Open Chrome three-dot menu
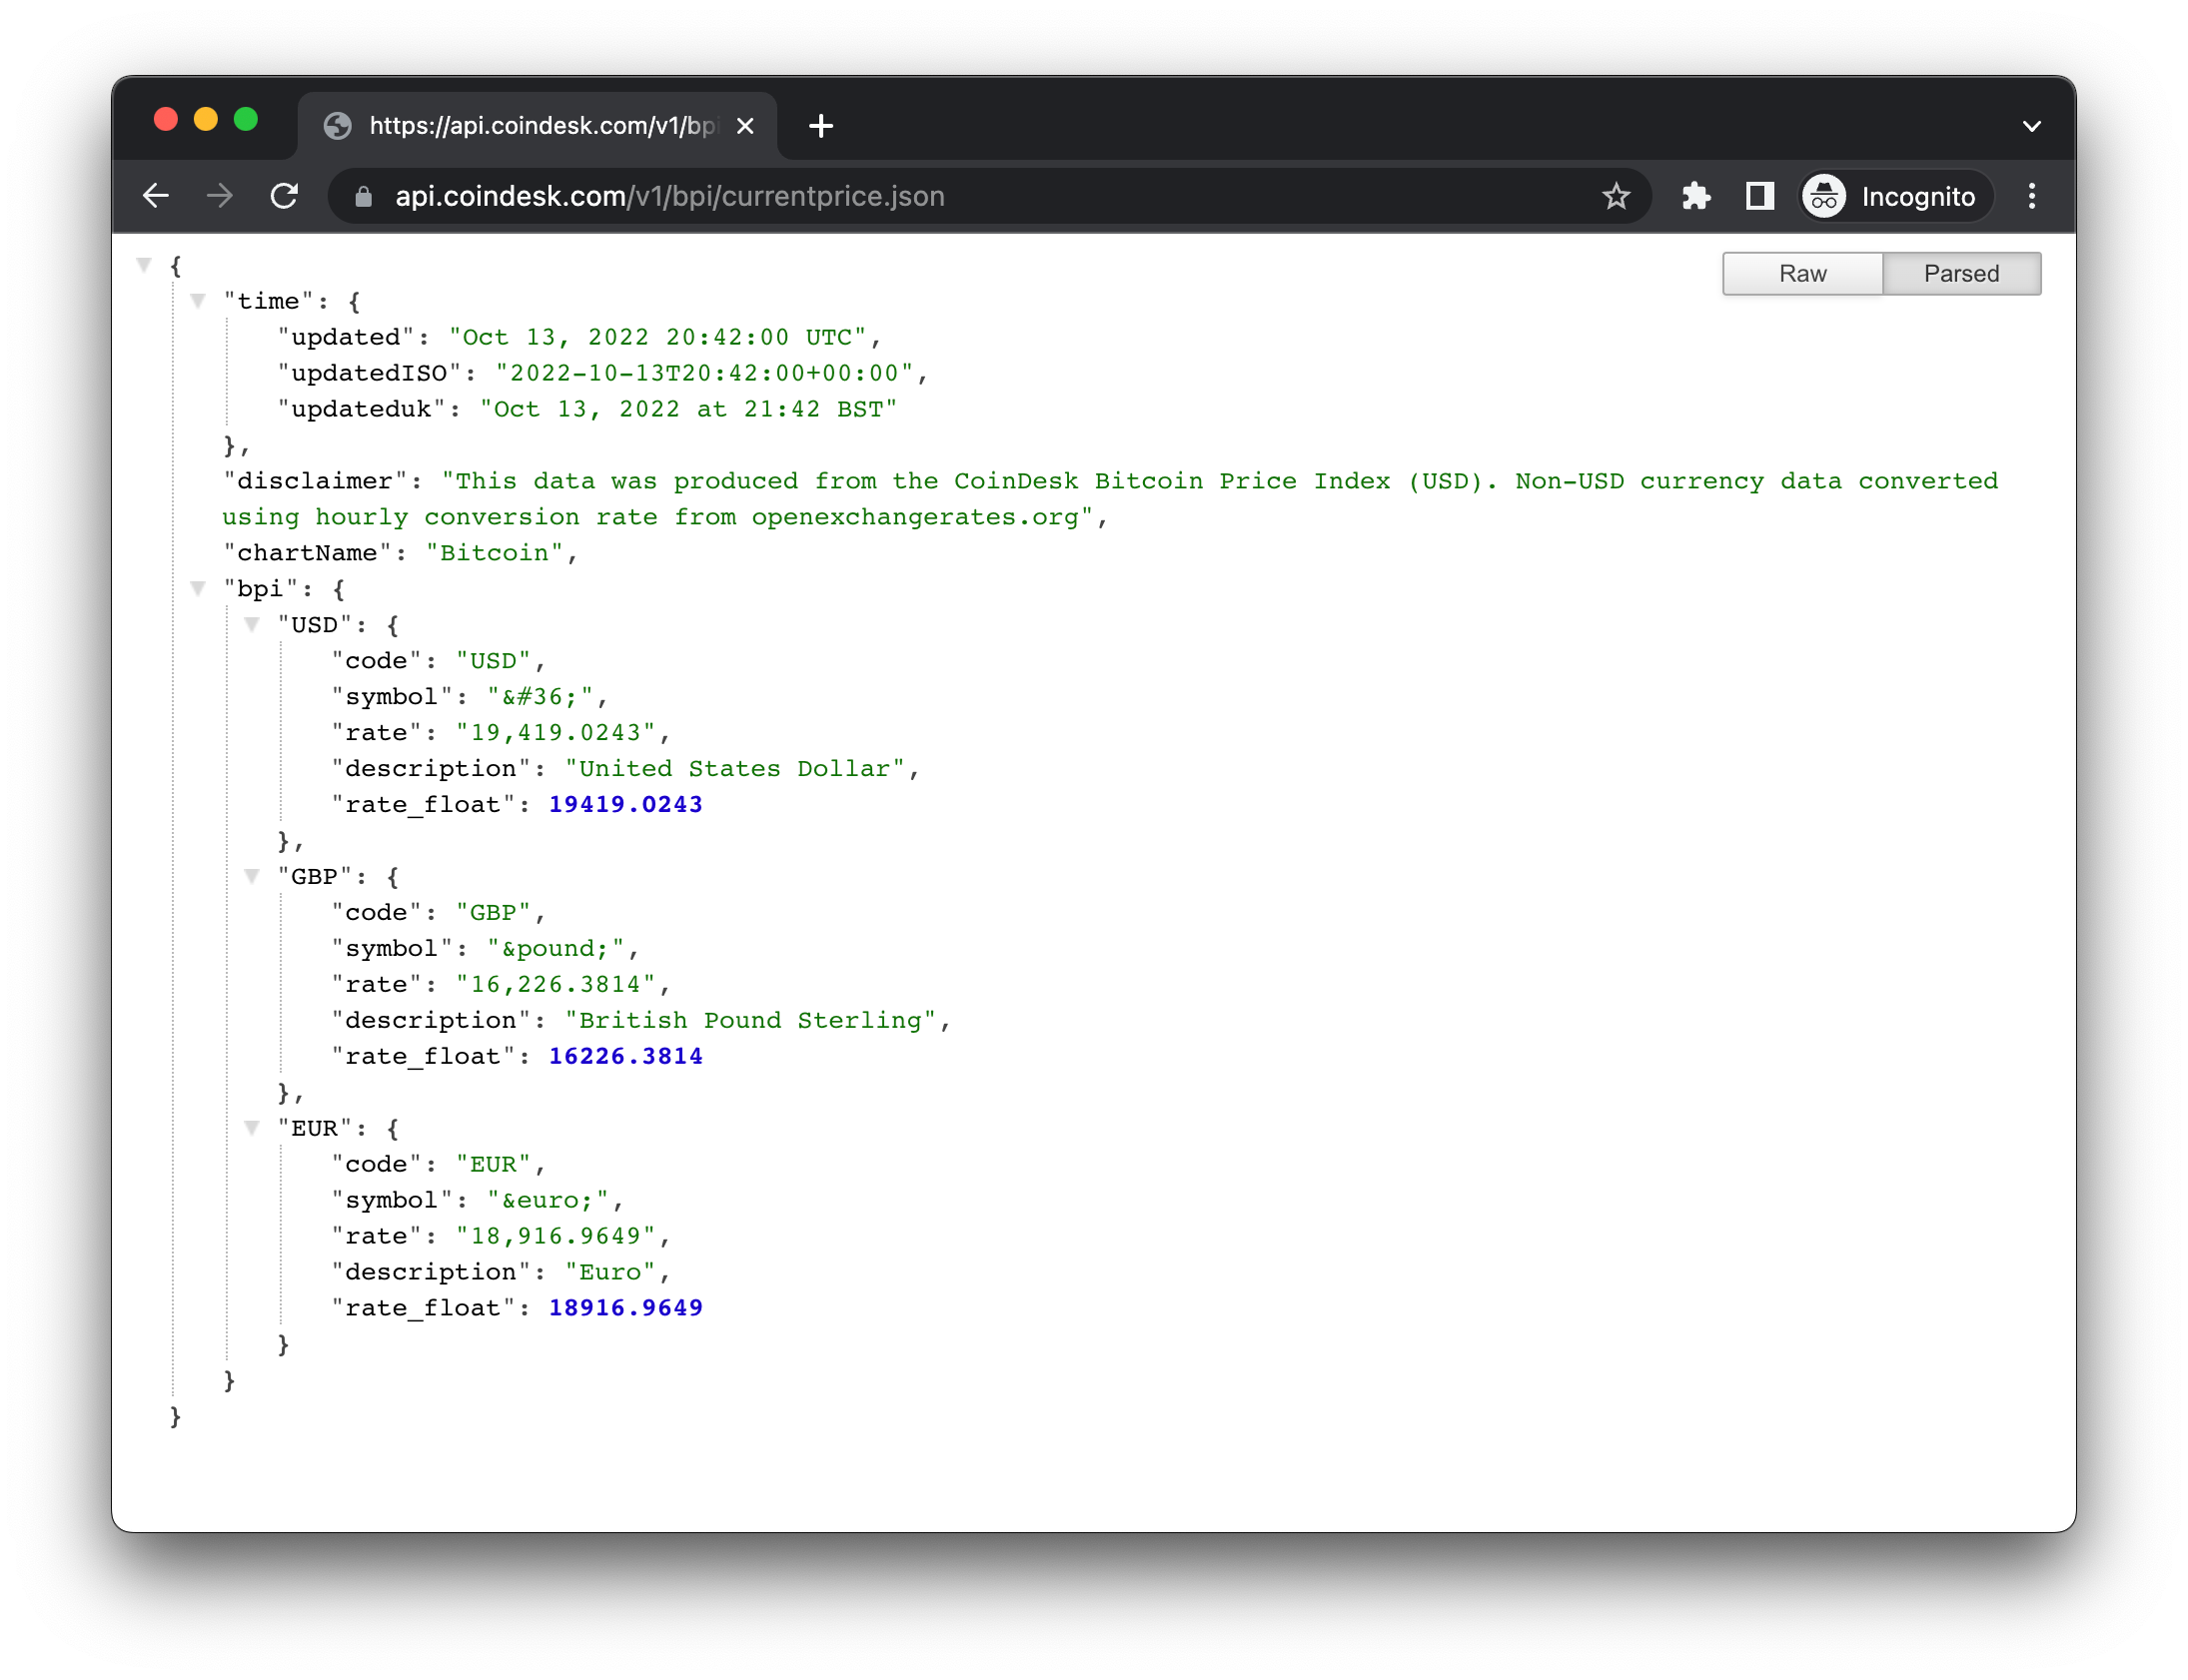 click(x=2031, y=196)
